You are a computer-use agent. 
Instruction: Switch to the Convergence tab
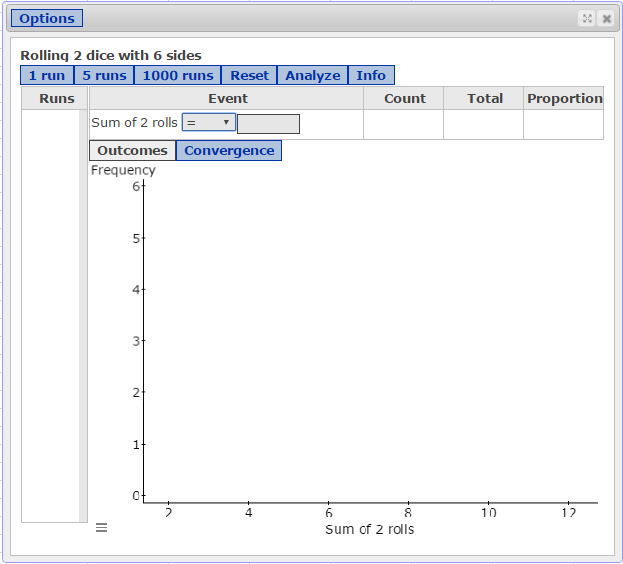[229, 151]
